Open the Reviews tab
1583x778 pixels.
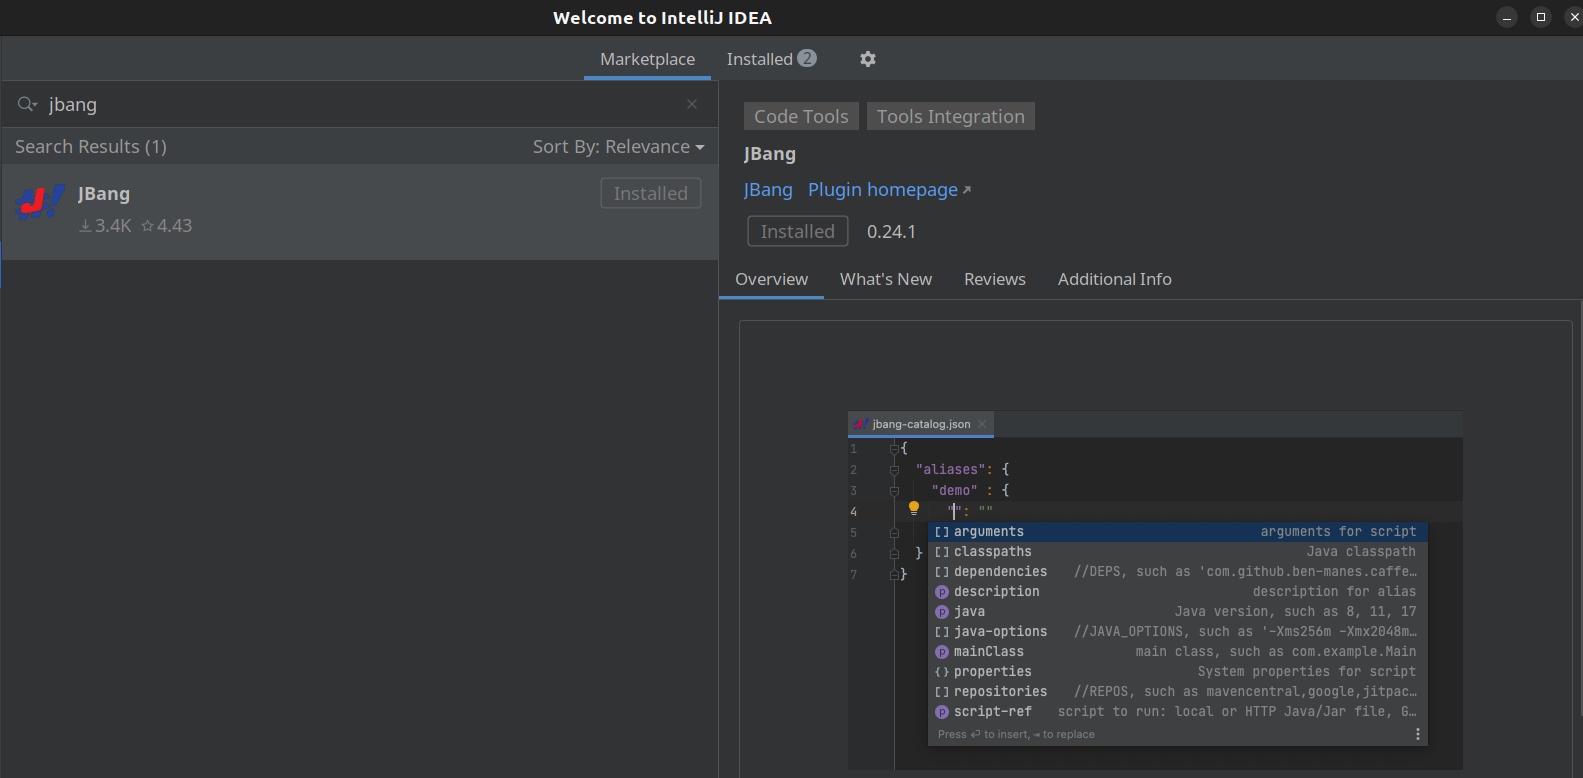pyautogui.click(x=995, y=279)
